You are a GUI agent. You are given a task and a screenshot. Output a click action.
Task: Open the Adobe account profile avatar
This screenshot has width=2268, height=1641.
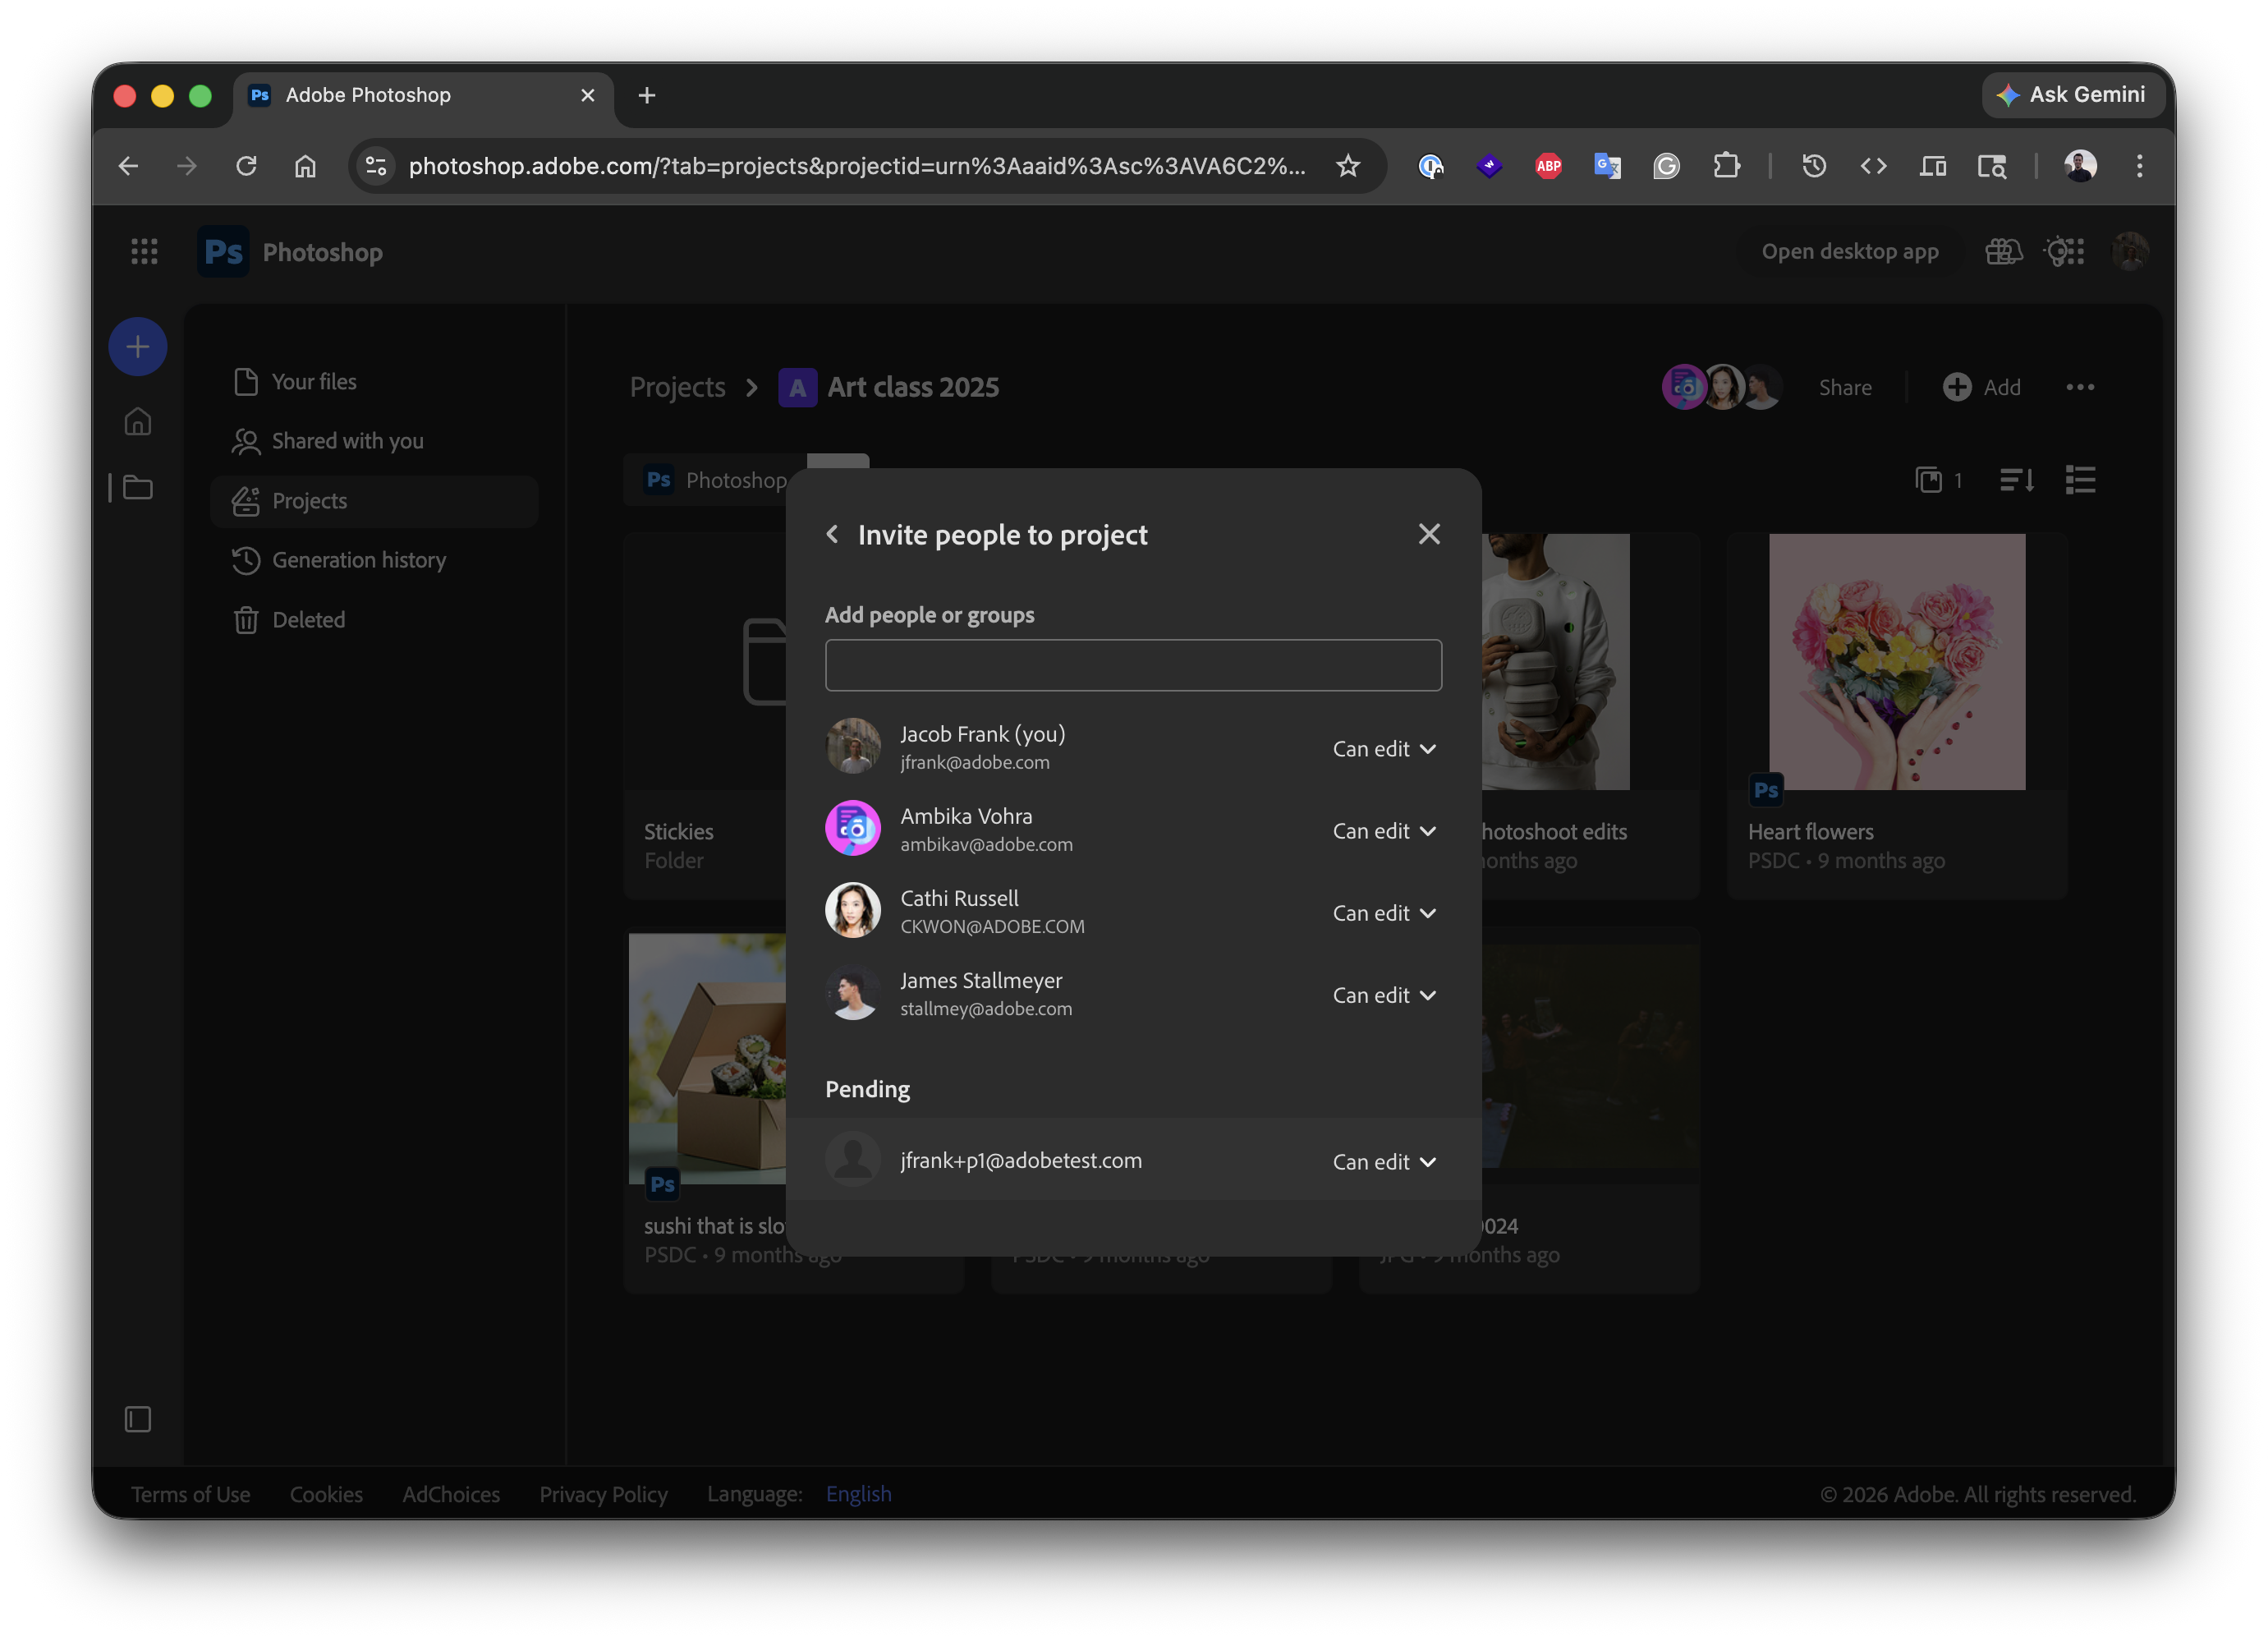2130,252
